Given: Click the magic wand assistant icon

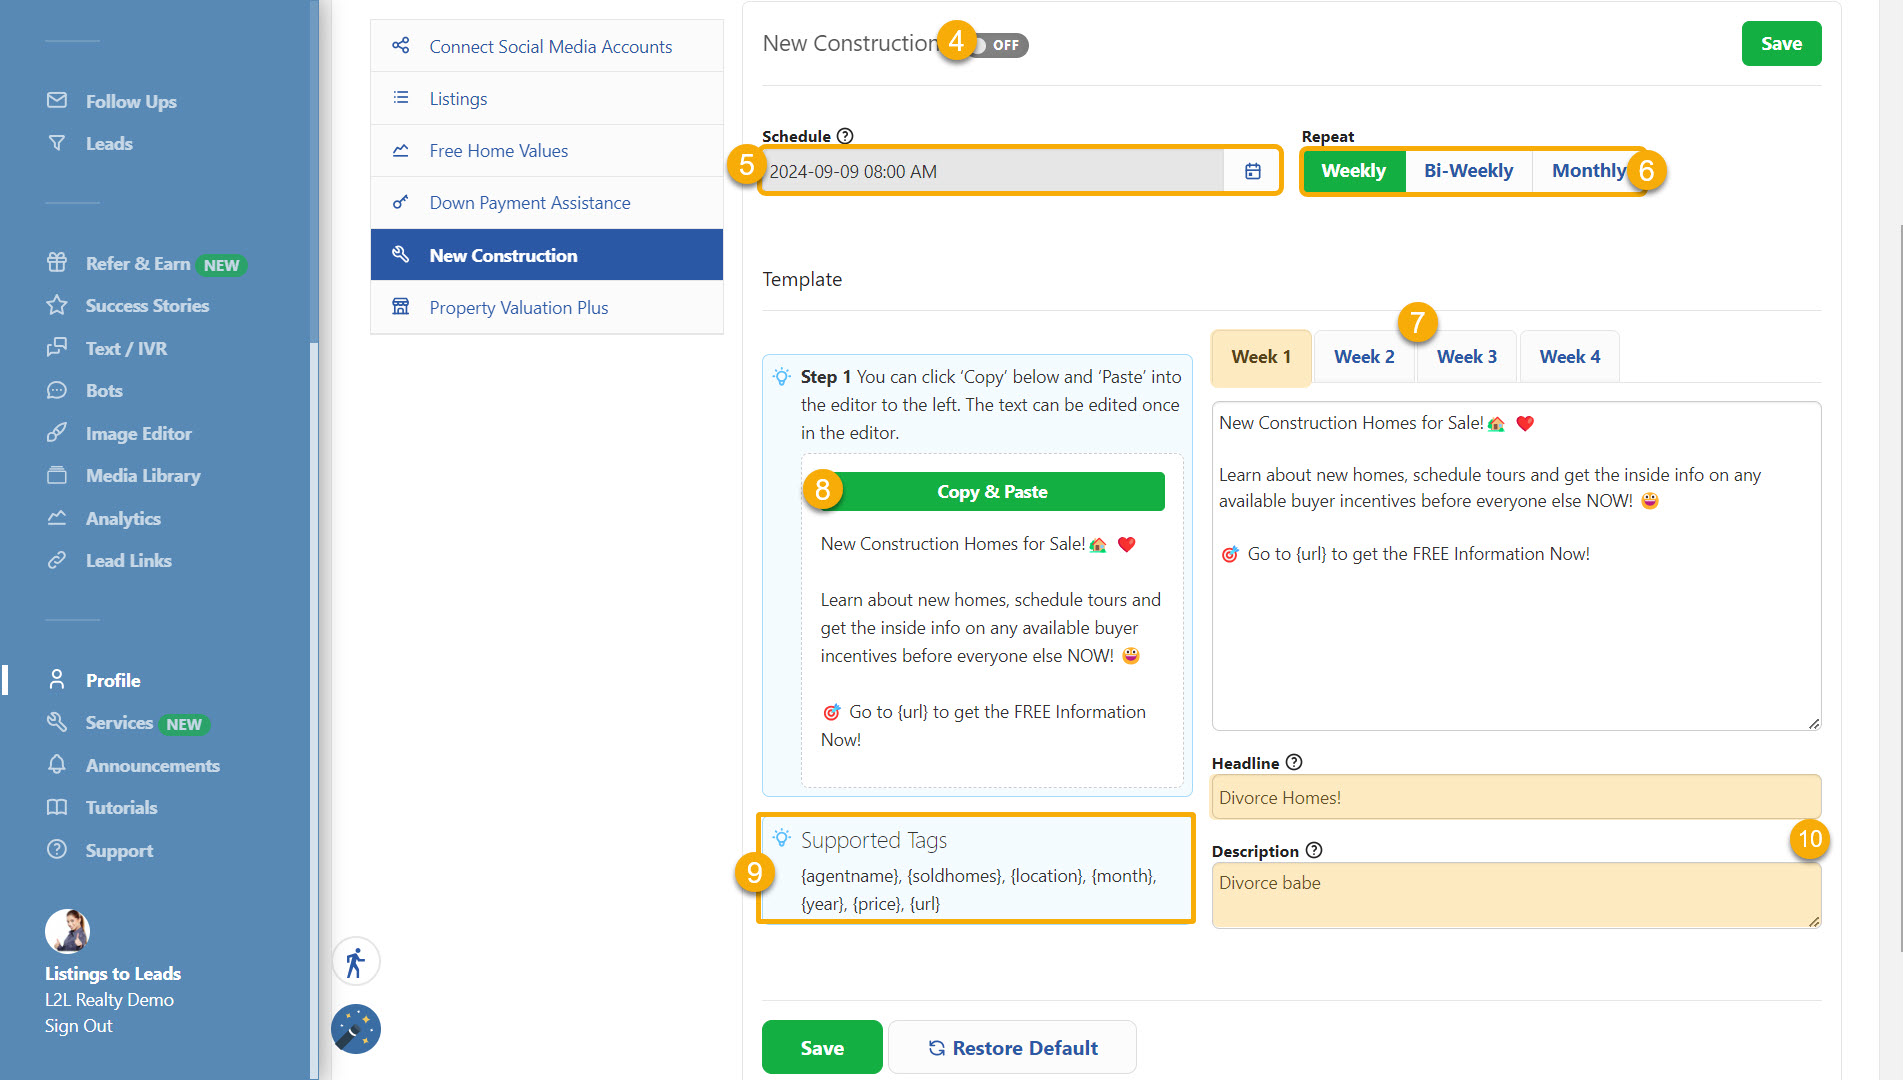Looking at the screenshot, I should point(356,1029).
